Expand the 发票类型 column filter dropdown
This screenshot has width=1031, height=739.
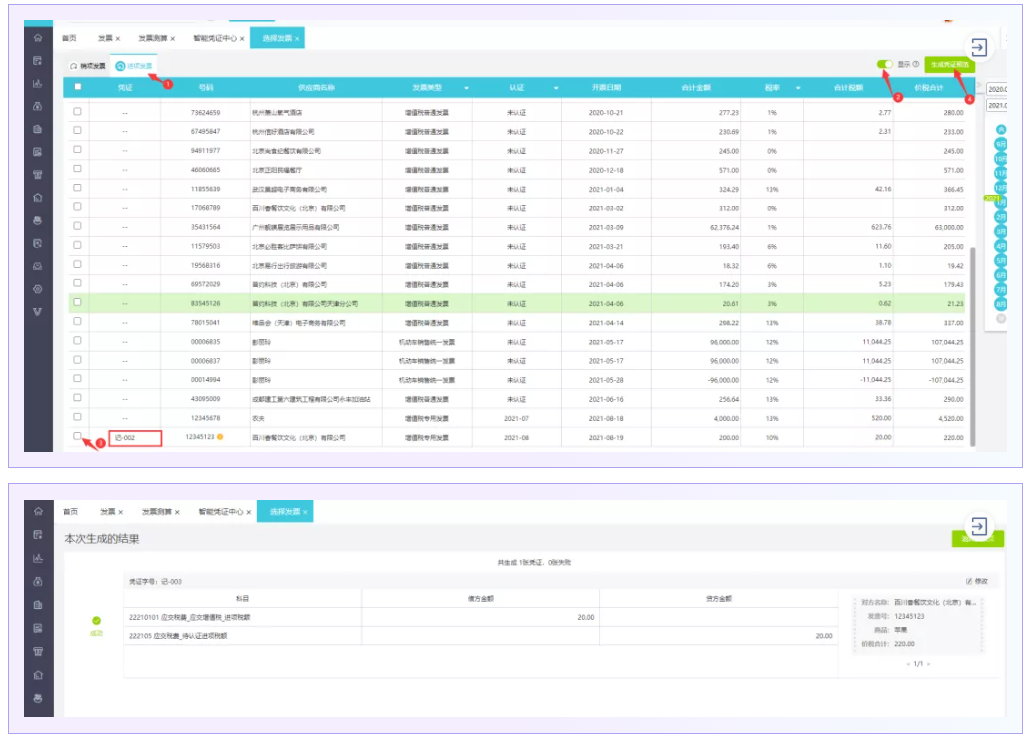click(x=469, y=88)
